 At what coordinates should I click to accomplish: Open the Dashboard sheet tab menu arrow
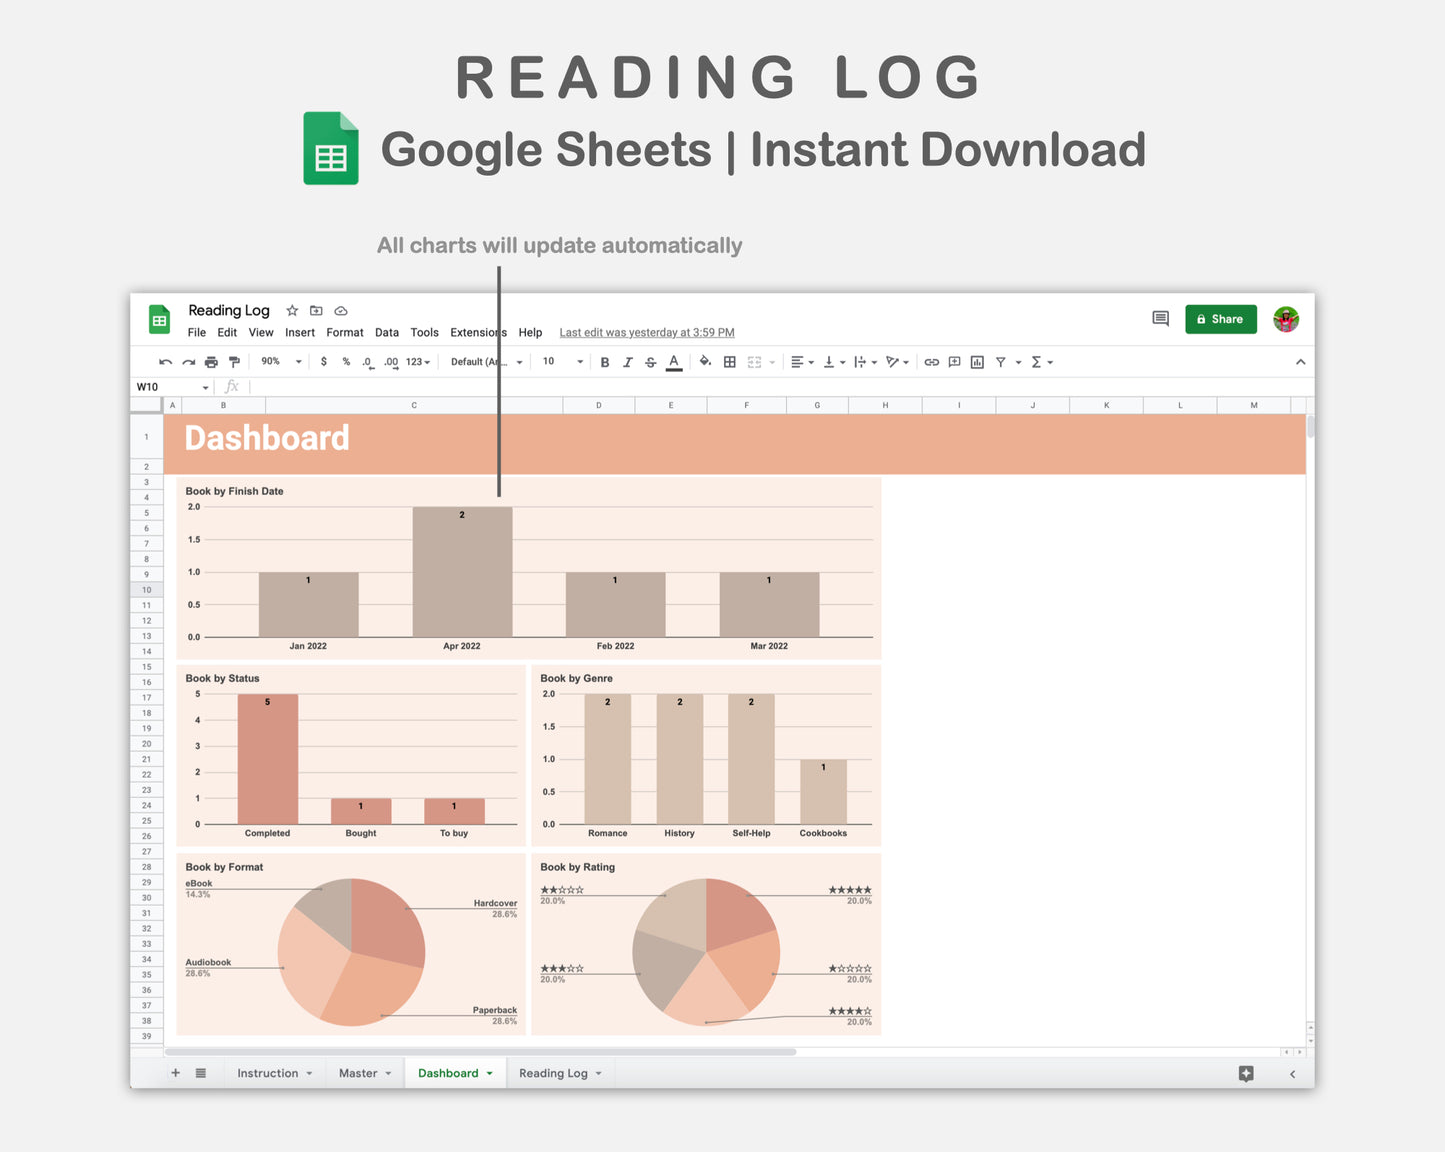point(489,1072)
